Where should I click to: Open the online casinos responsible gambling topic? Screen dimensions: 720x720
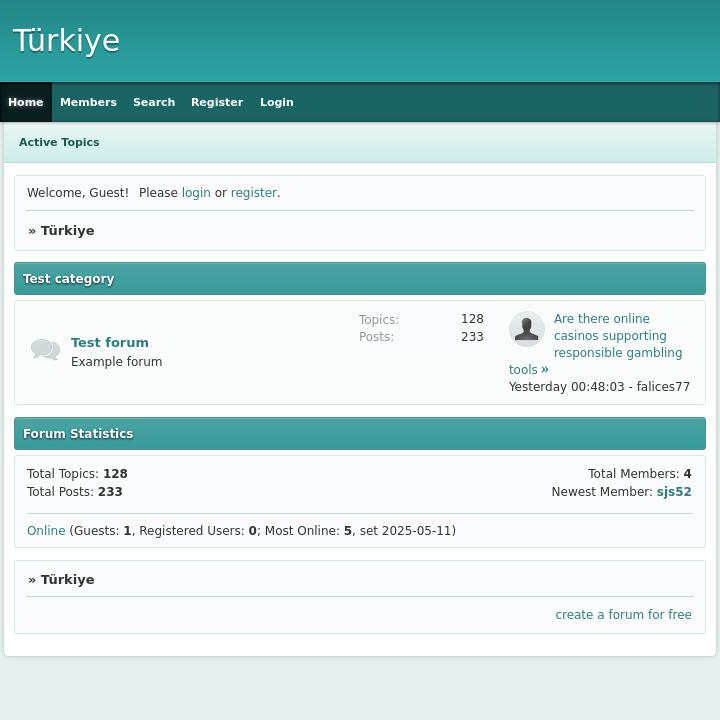point(617,336)
